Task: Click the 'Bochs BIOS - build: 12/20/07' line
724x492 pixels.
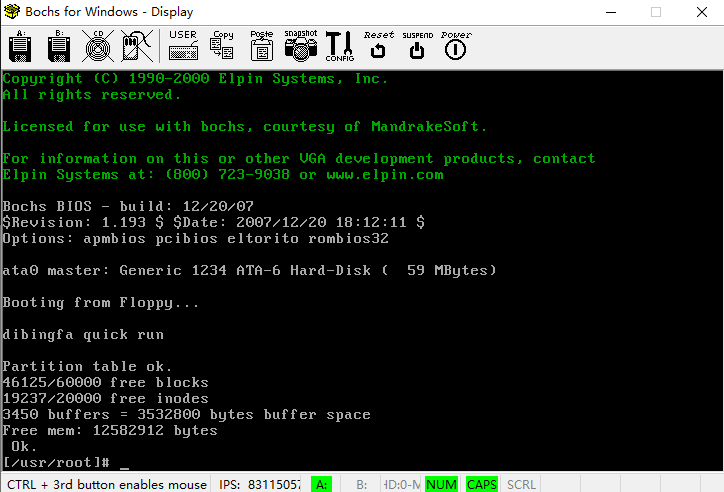Action: 128,206
